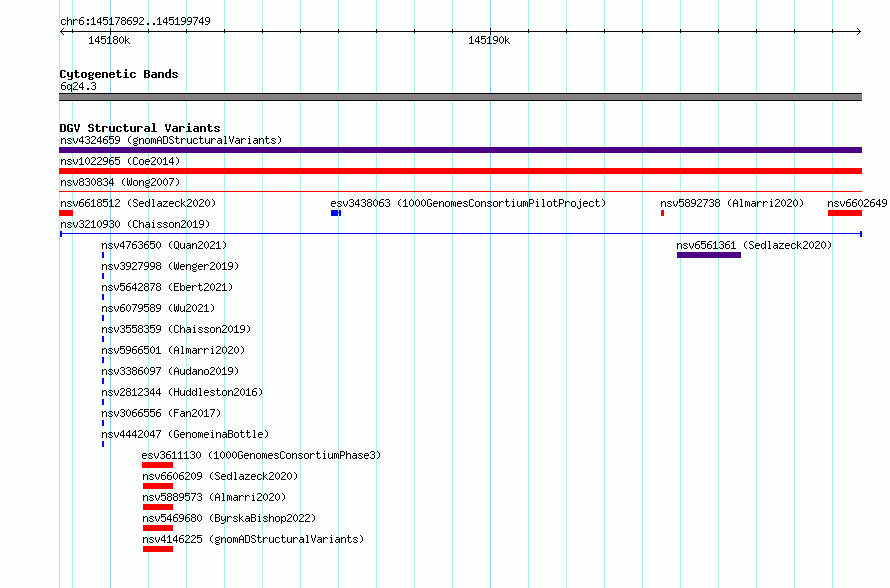The image size is (890, 588).
Task: Click nsv5469680 (ByrskaBishop2022) label
Action: [x=229, y=518]
